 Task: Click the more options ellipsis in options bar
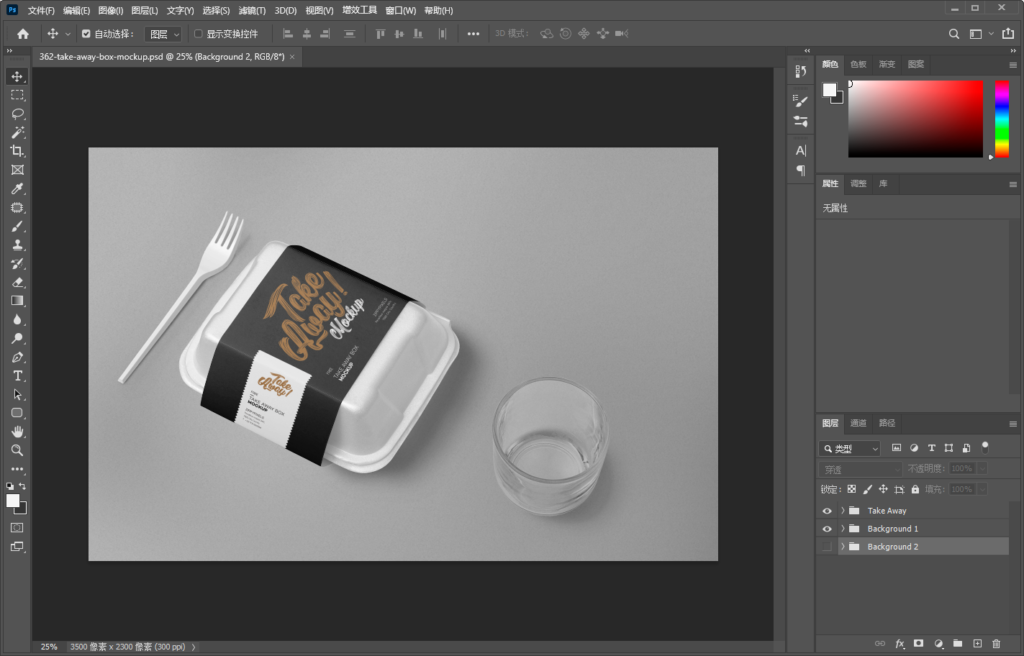click(x=473, y=34)
